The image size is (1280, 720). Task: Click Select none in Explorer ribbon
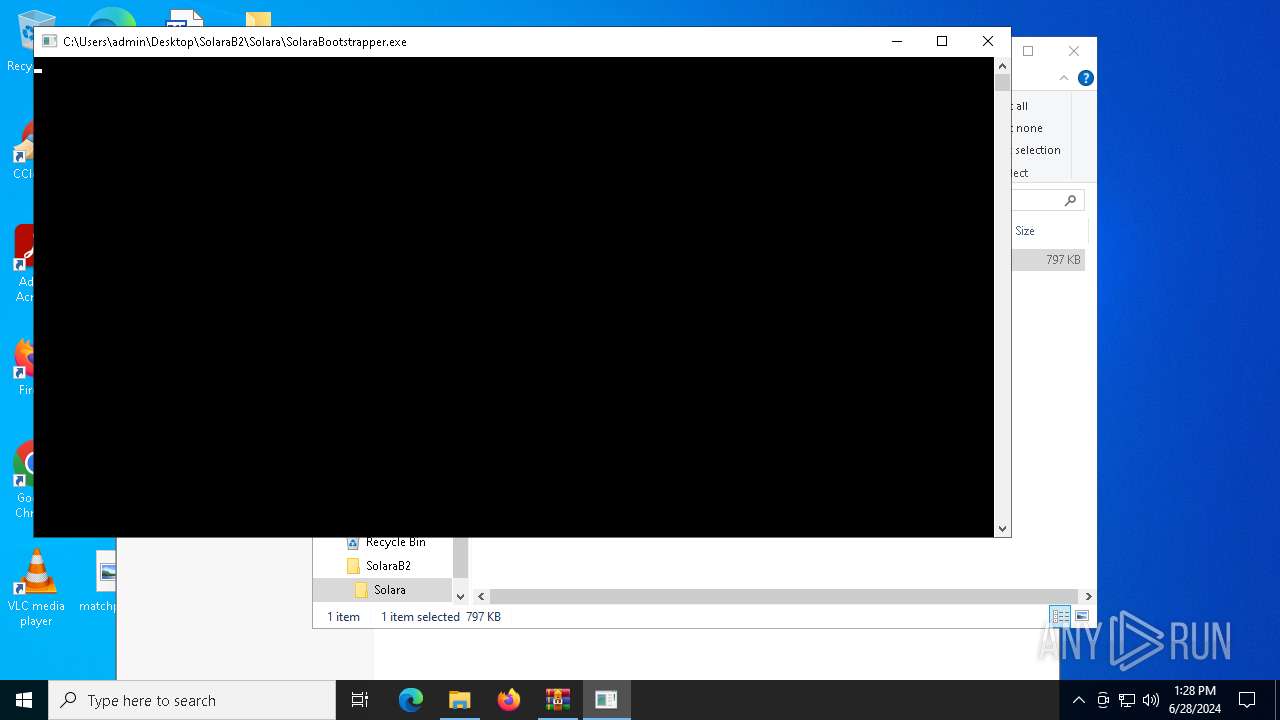pos(1028,128)
